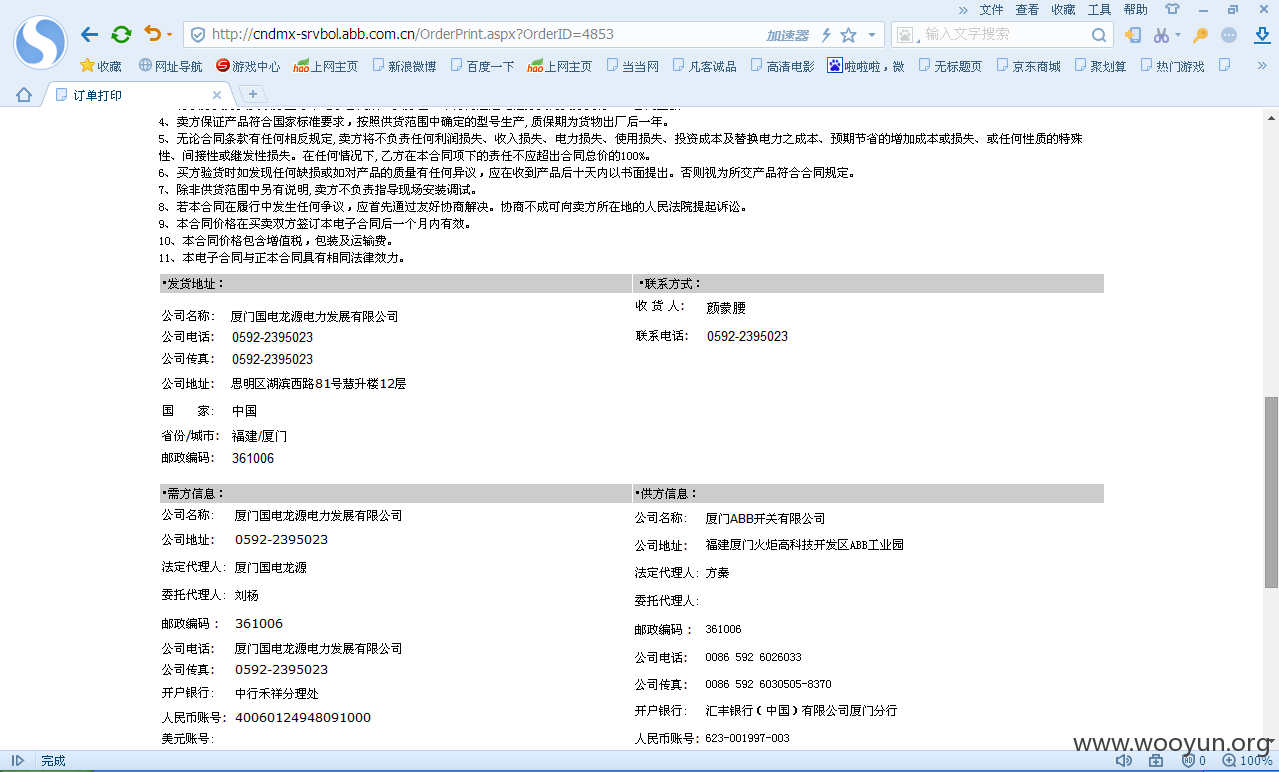The width and height of the screenshot is (1279, 772).
Task: Open the 收藏 menu
Action: (x=1063, y=10)
